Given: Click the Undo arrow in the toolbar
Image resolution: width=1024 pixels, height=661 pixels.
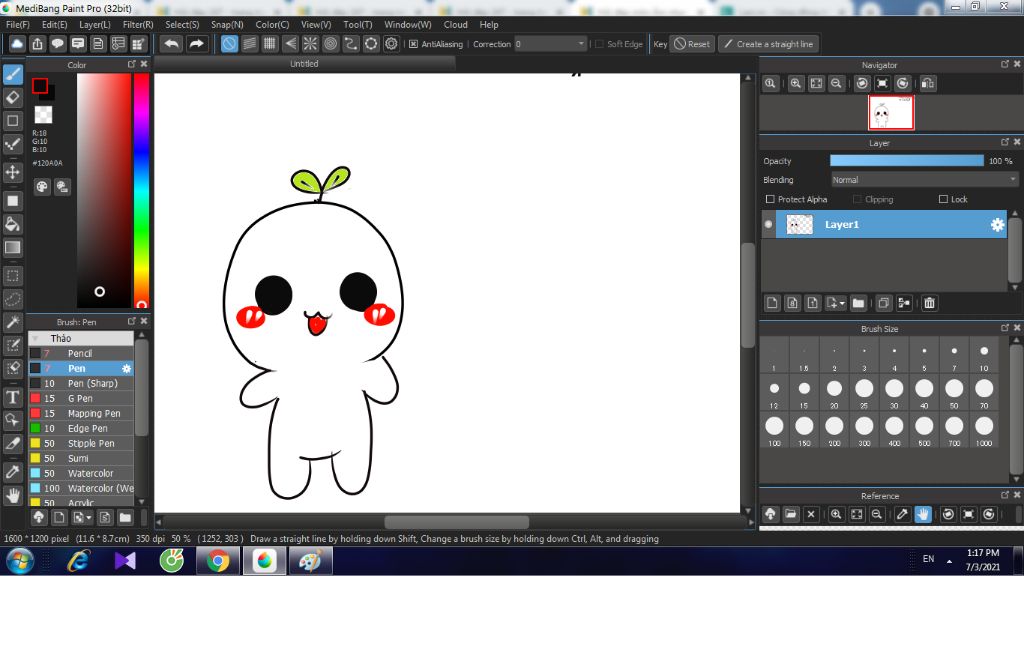Looking at the screenshot, I should 172,44.
